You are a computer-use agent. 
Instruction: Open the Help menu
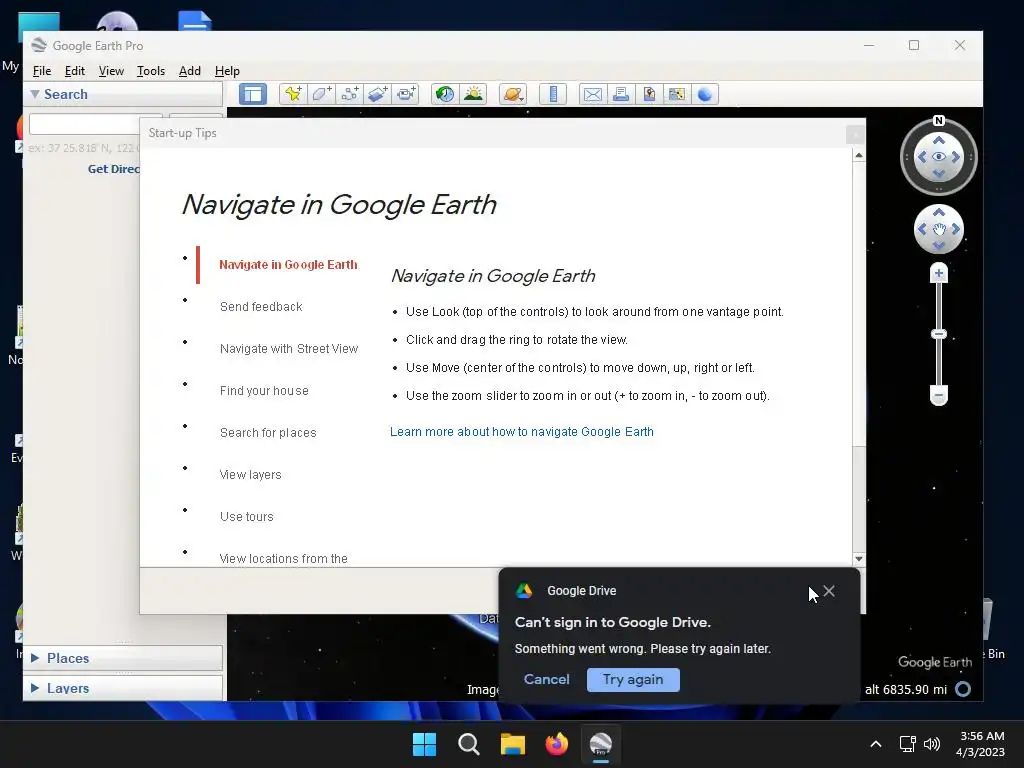pos(227,71)
